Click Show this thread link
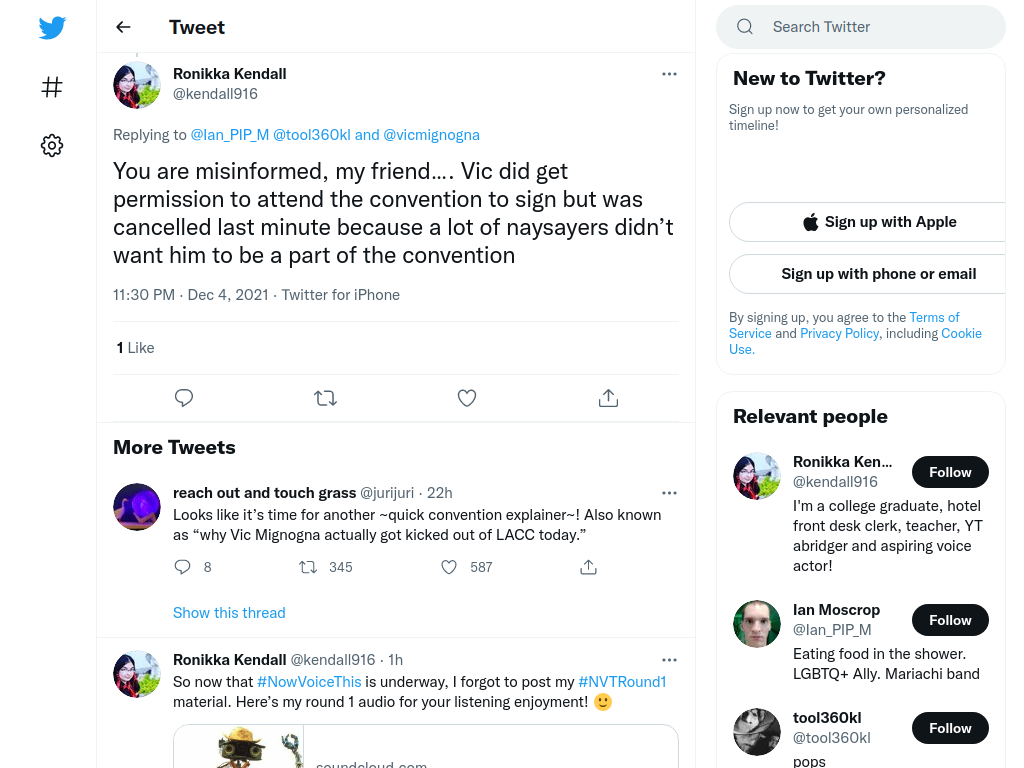This screenshot has height=768, width=1024. click(229, 613)
